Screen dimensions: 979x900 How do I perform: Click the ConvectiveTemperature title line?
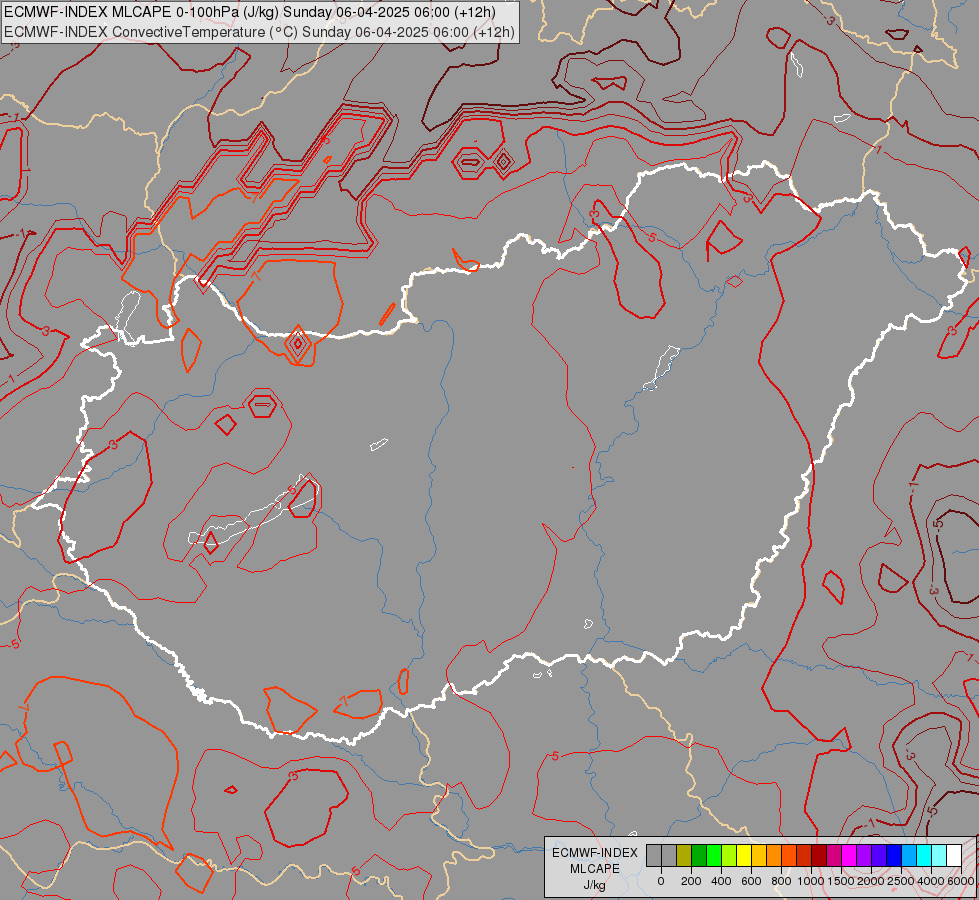tap(259, 32)
